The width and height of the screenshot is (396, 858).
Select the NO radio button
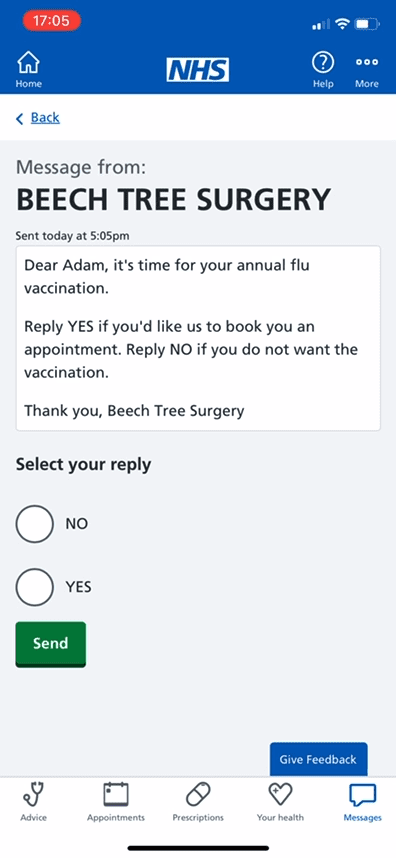pyautogui.click(x=34, y=524)
